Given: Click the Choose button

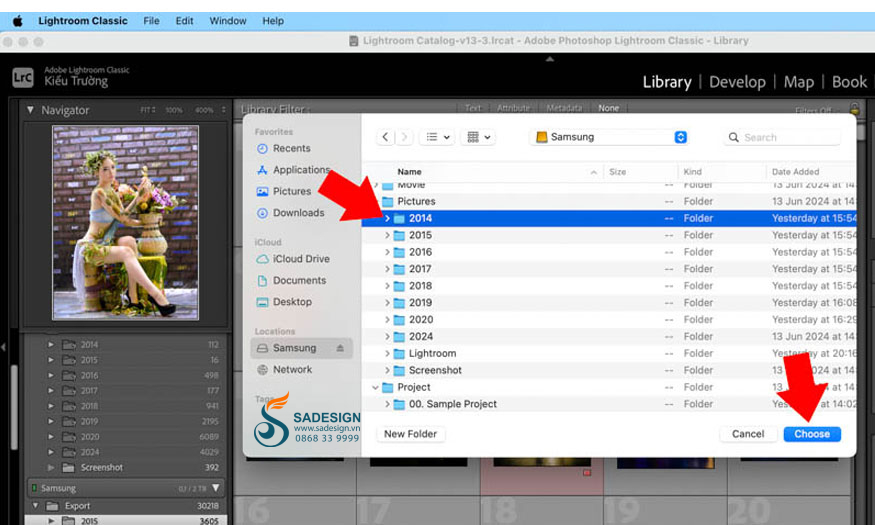Looking at the screenshot, I should point(811,434).
